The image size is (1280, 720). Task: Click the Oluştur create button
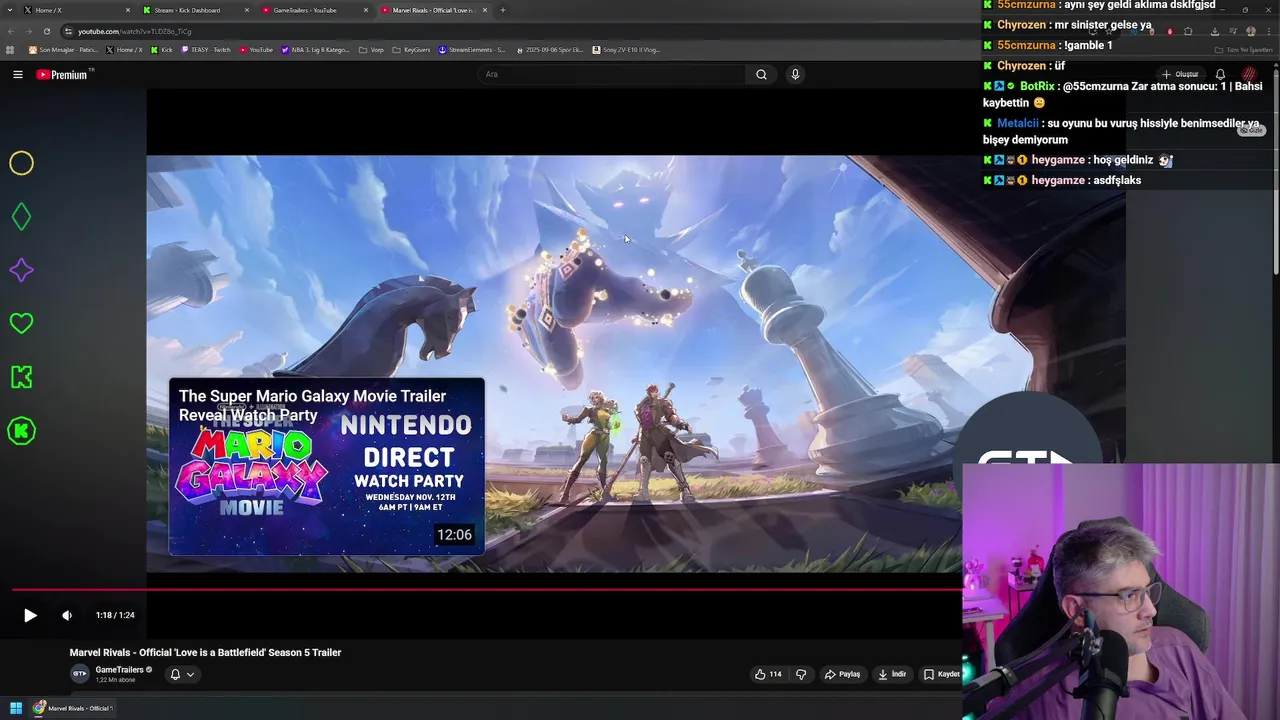(x=1180, y=74)
